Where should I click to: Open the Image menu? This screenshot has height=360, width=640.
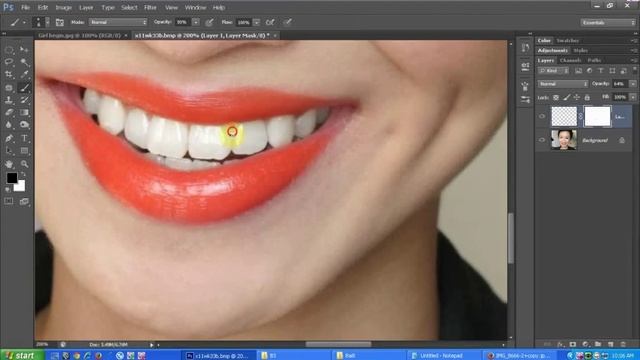[63, 7]
